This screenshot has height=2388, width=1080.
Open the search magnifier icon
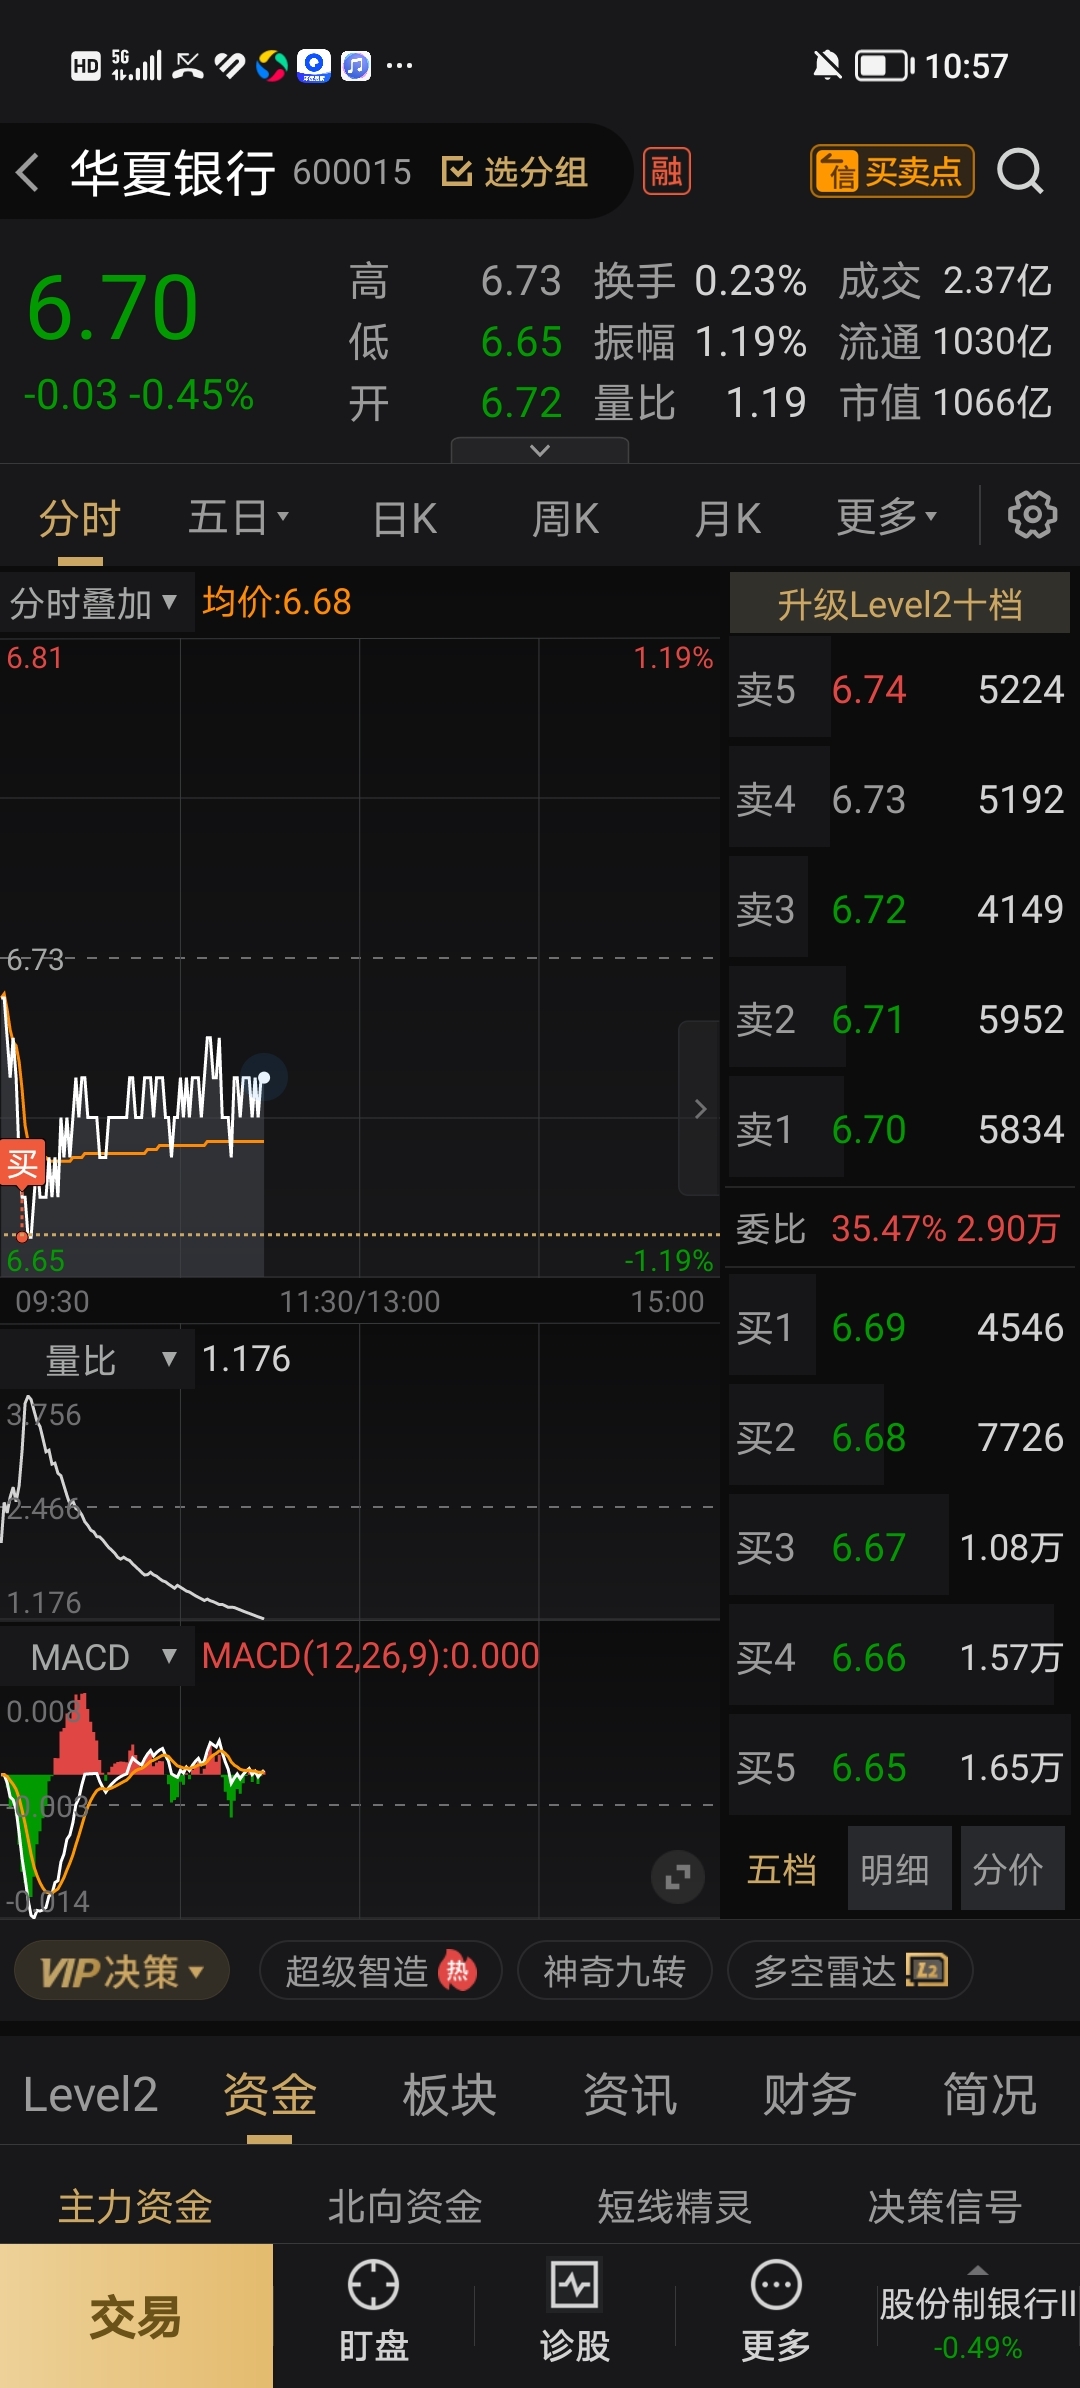point(1020,171)
